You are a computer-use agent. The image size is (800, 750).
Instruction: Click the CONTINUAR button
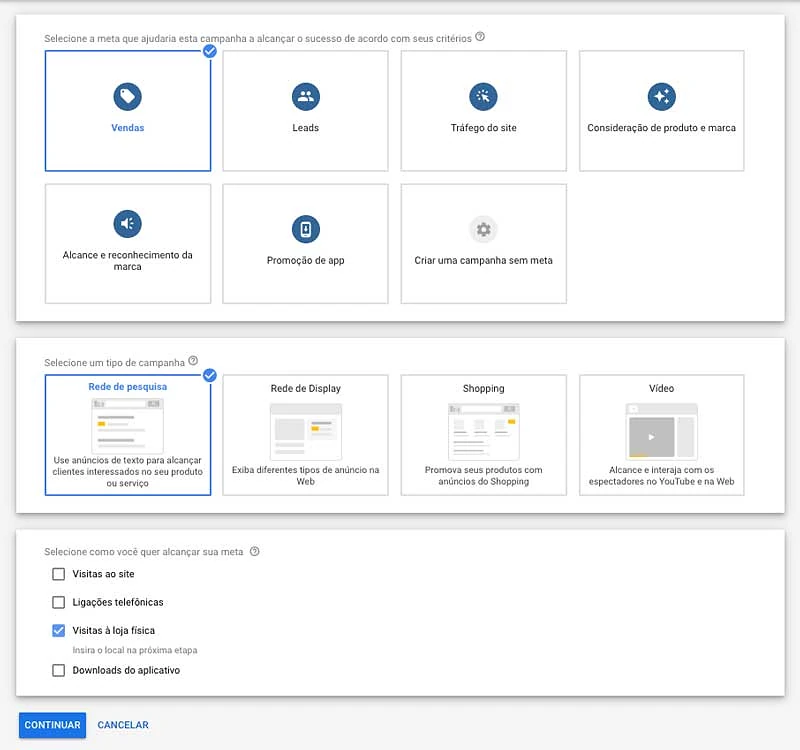(x=53, y=725)
